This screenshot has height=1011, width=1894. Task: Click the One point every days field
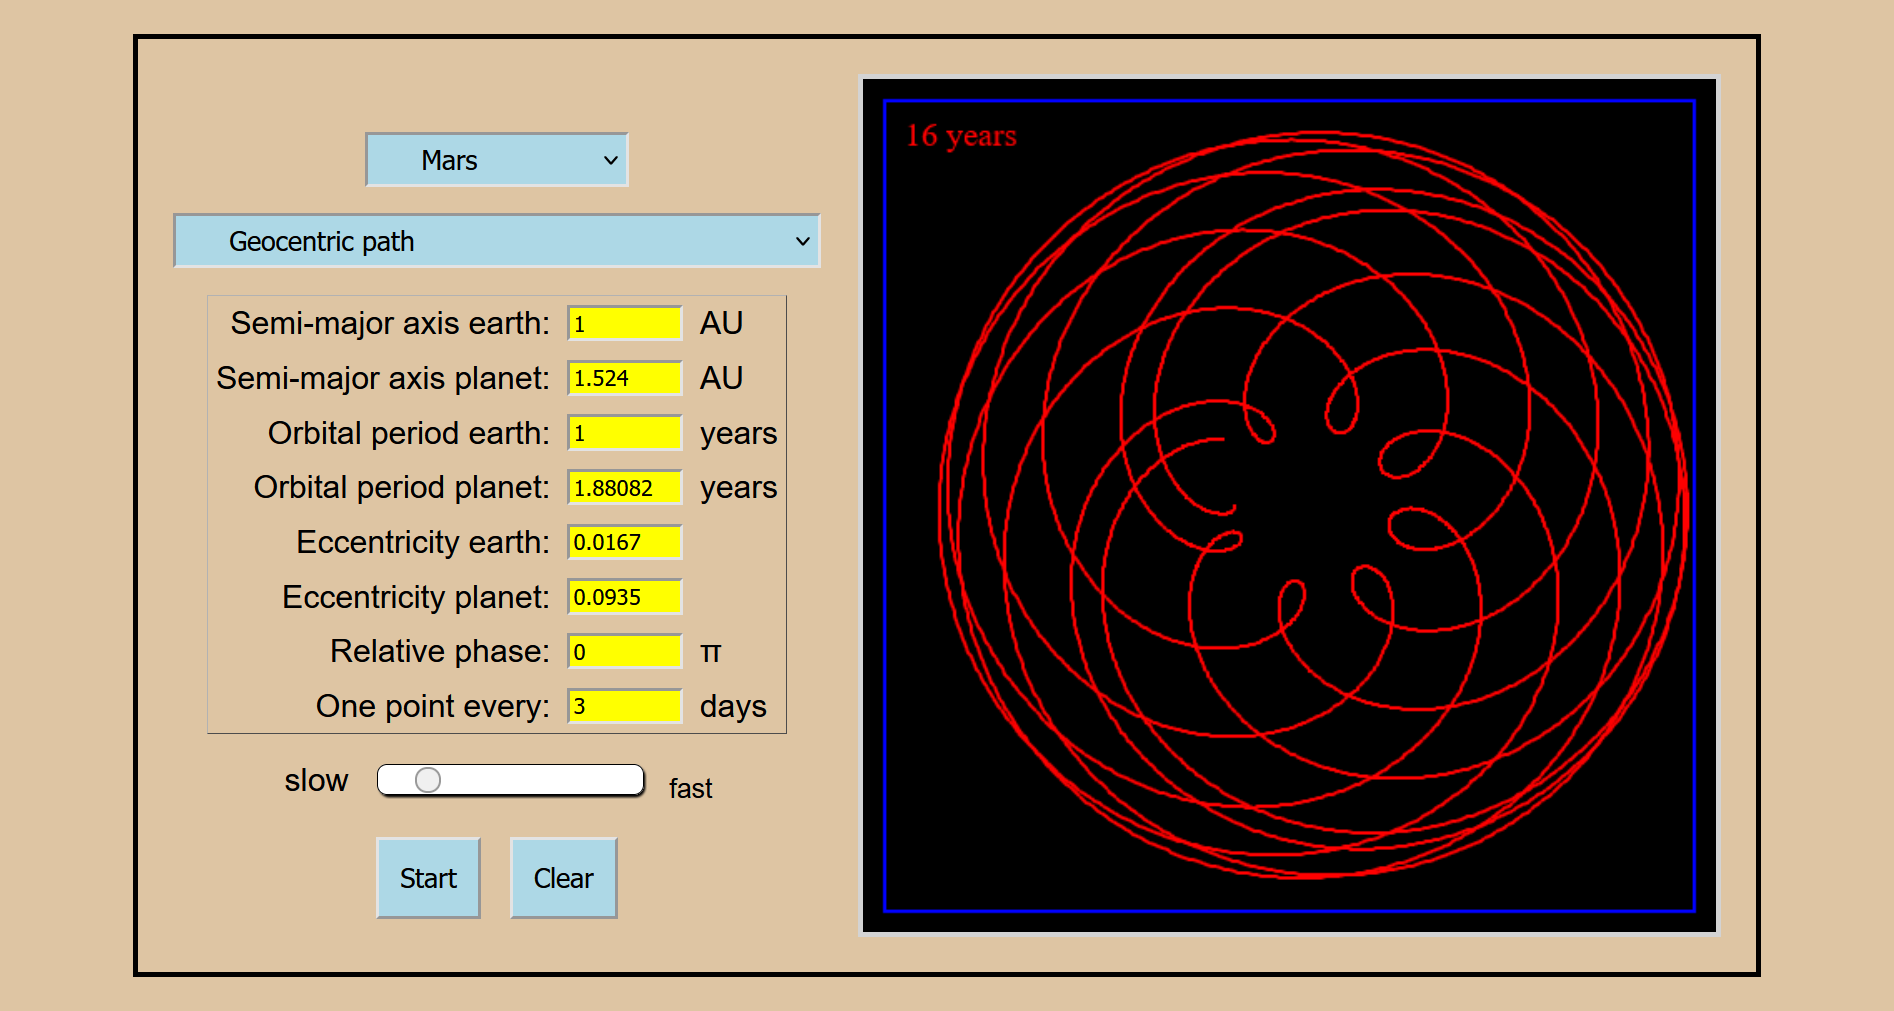[x=624, y=706]
